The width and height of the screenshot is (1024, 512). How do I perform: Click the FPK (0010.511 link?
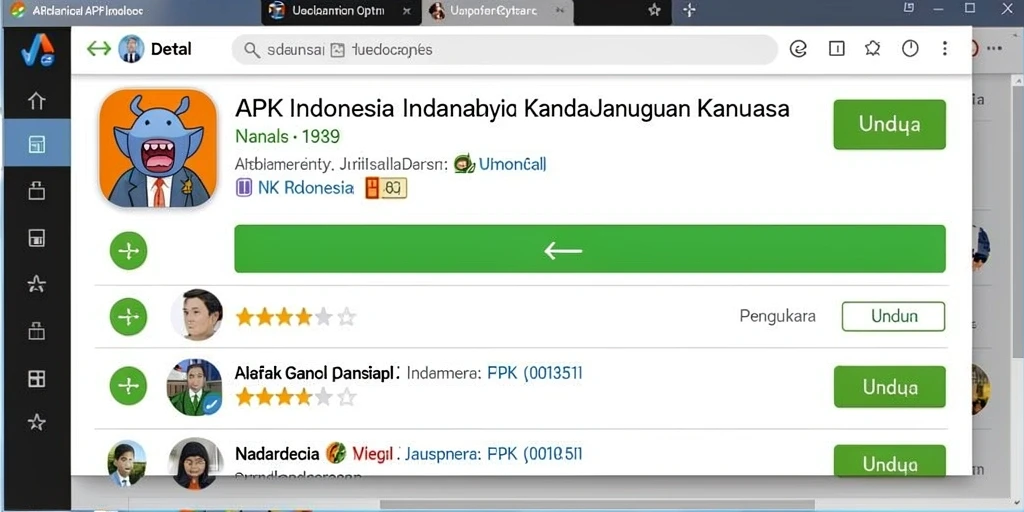535,453
